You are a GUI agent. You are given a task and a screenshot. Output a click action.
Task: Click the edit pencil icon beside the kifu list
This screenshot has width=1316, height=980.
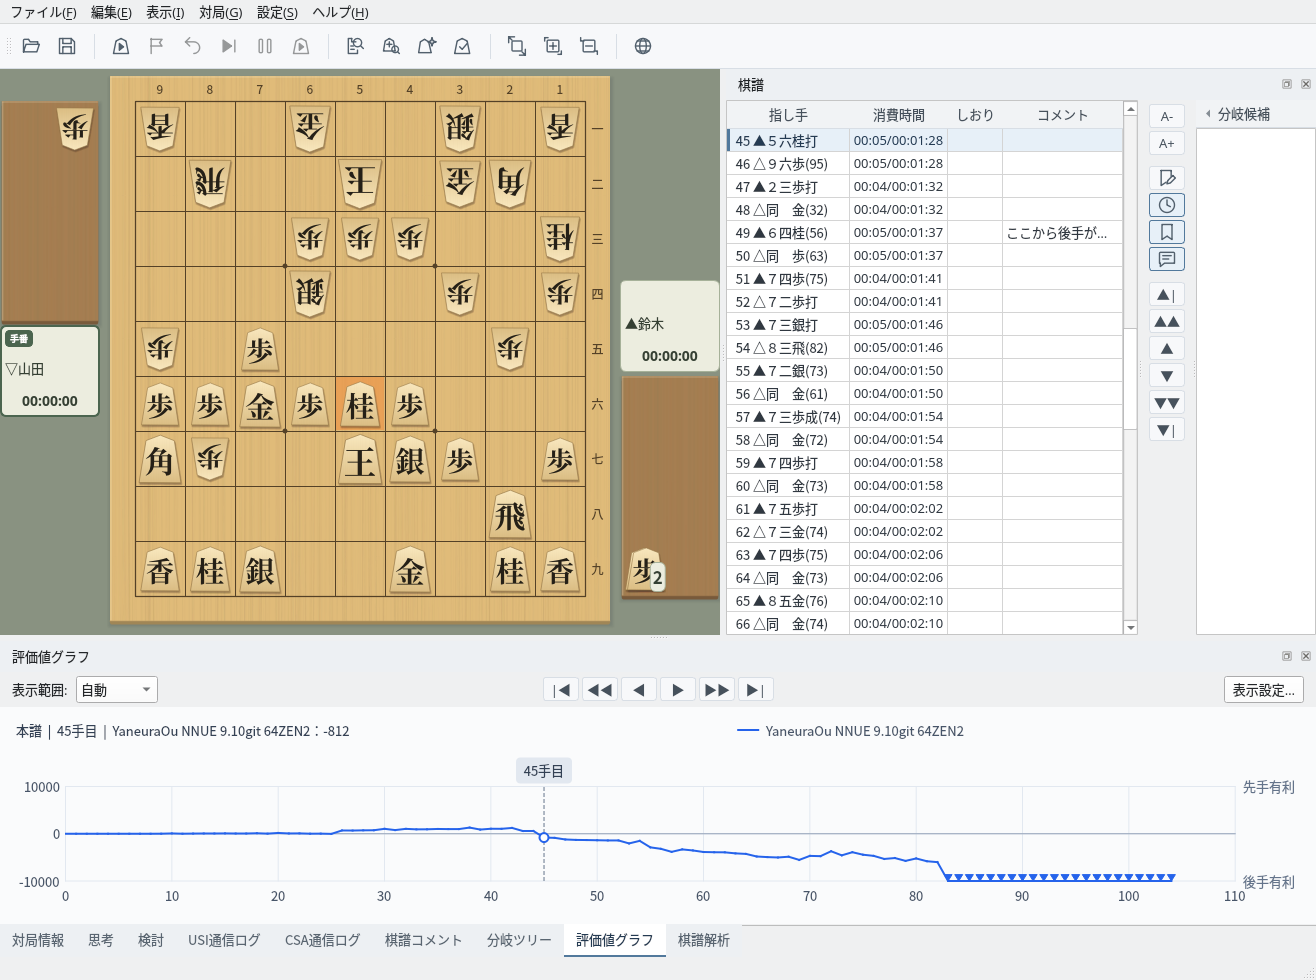tap(1167, 178)
